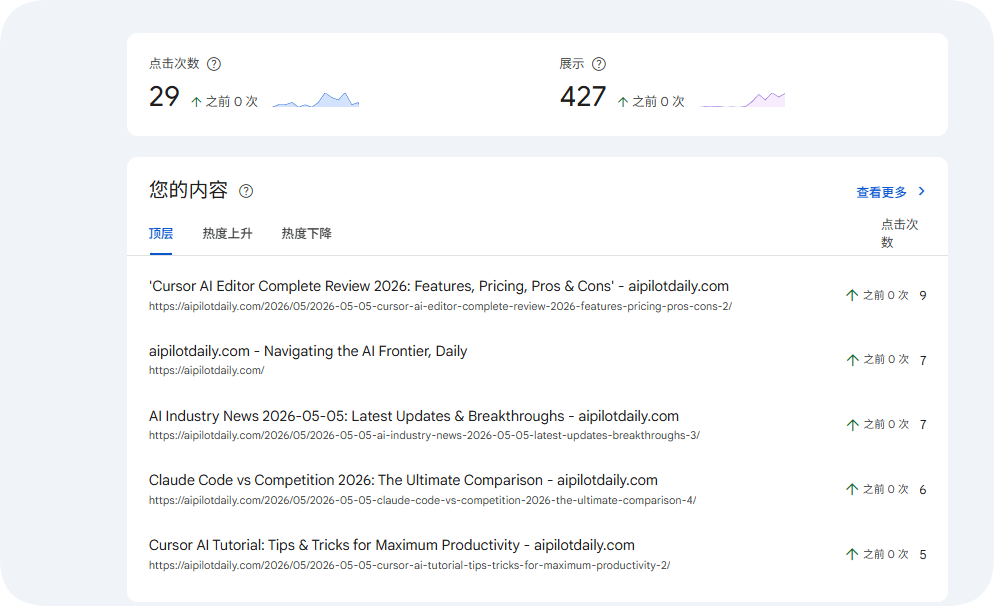This screenshot has width=994, height=606.
Task: Open the https://aipilotdaily.com/ homepage URL
Action: (x=207, y=370)
